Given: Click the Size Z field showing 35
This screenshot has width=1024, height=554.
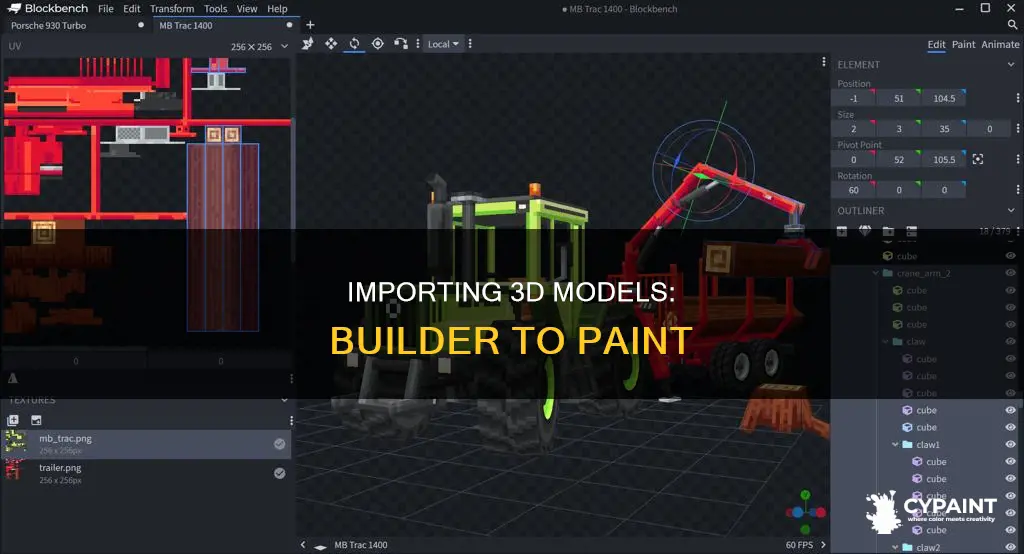Looking at the screenshot, I should (x=944, y=129).
